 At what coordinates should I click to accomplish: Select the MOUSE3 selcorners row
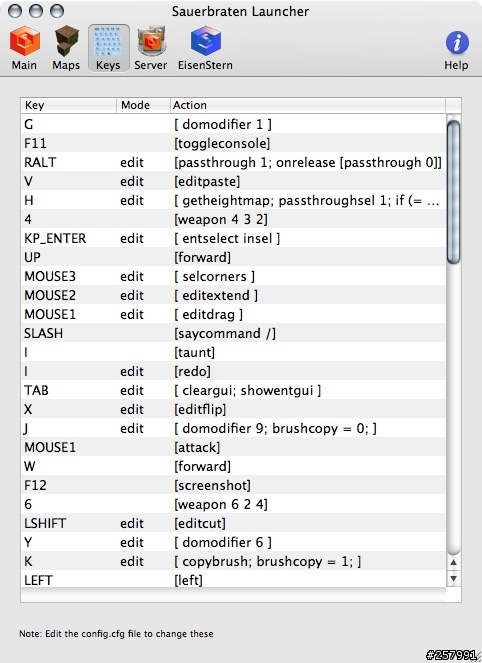click(x=233, y=277)
